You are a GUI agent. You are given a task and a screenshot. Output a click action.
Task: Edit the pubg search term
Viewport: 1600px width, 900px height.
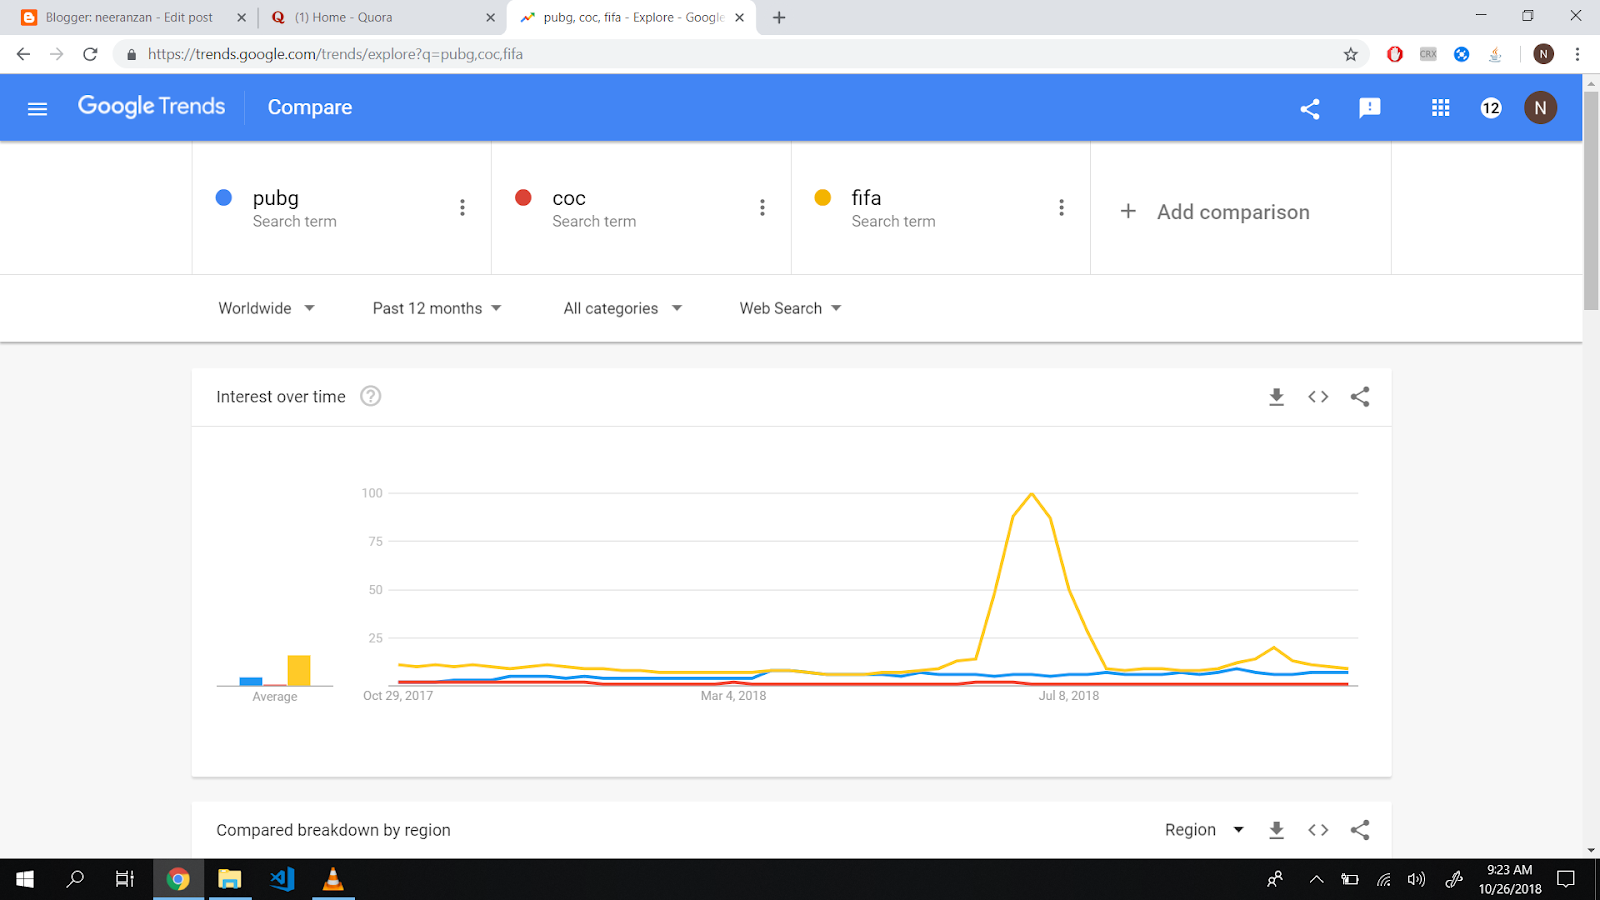click(x=276, y=198)
